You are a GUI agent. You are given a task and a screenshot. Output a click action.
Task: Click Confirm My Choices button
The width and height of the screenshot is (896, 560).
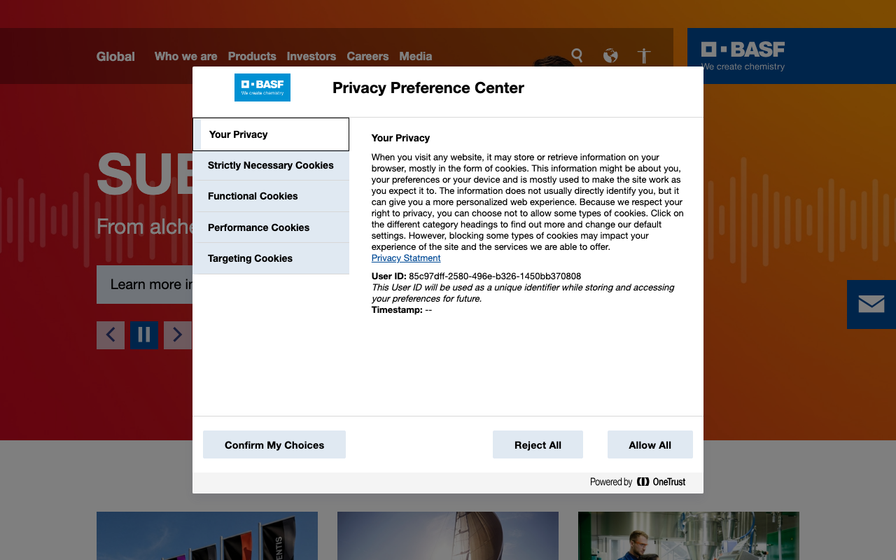click(x=274, y=445)
